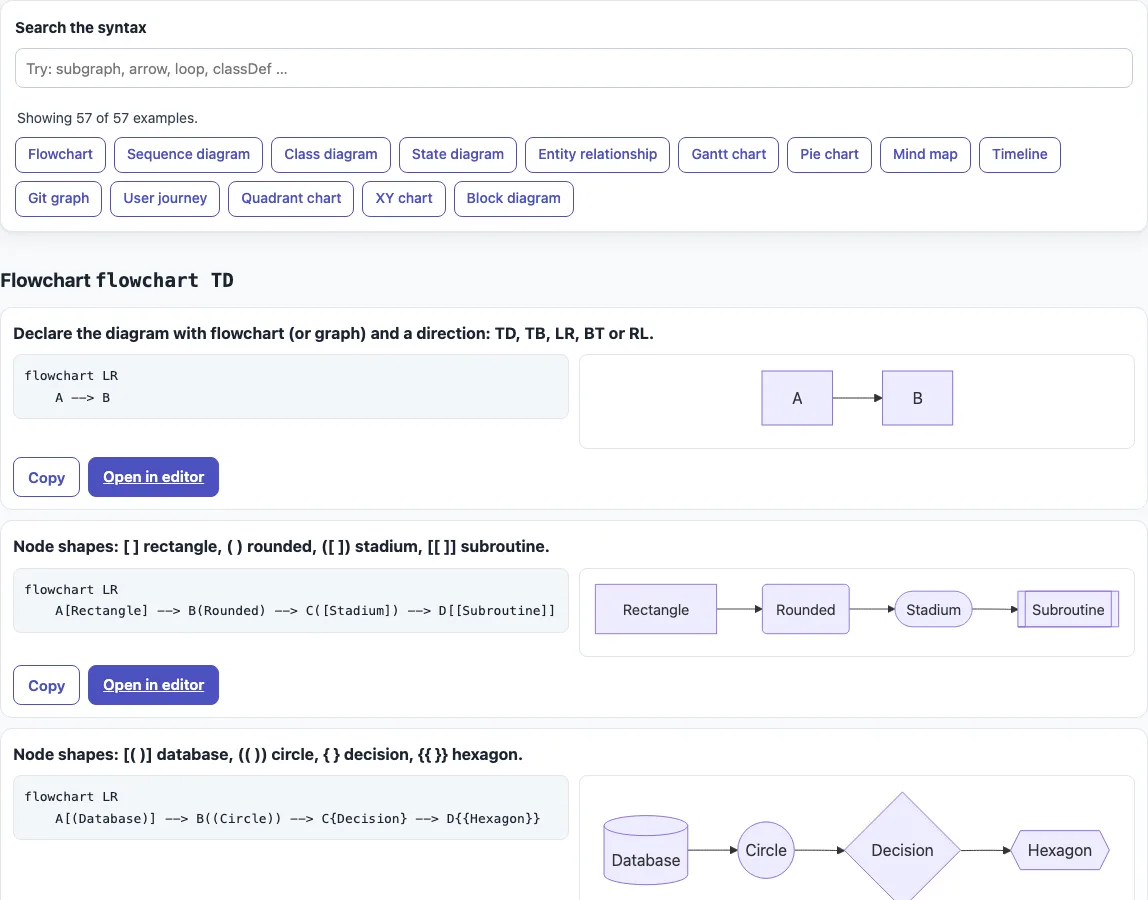
Task: Click the Hexagon diagram node
Action: coord(1059,850)
